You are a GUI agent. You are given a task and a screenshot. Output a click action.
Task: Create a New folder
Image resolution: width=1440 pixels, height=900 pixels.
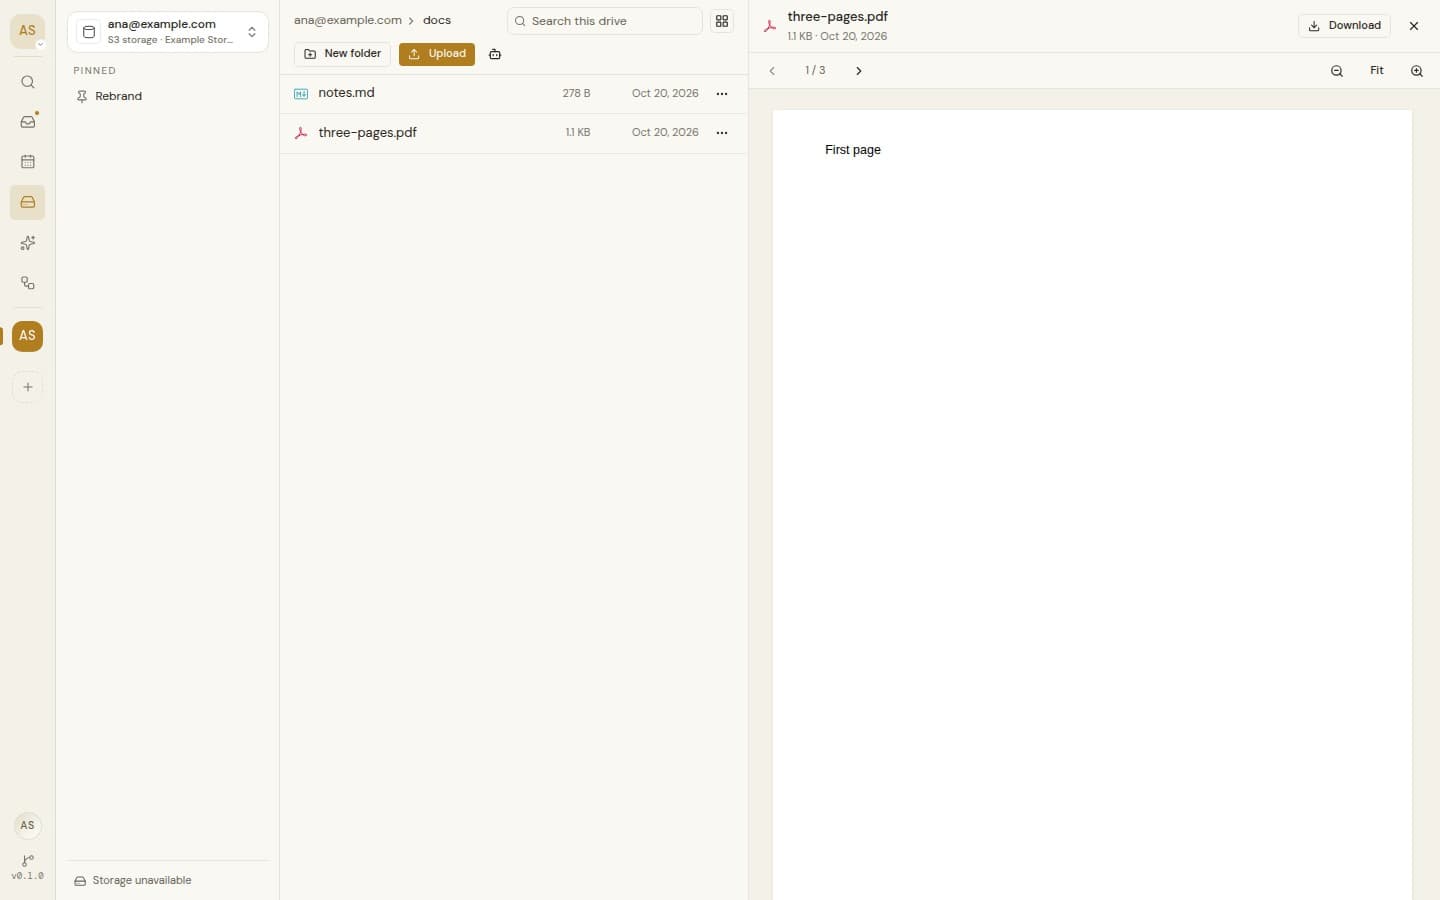pos(343,54)
